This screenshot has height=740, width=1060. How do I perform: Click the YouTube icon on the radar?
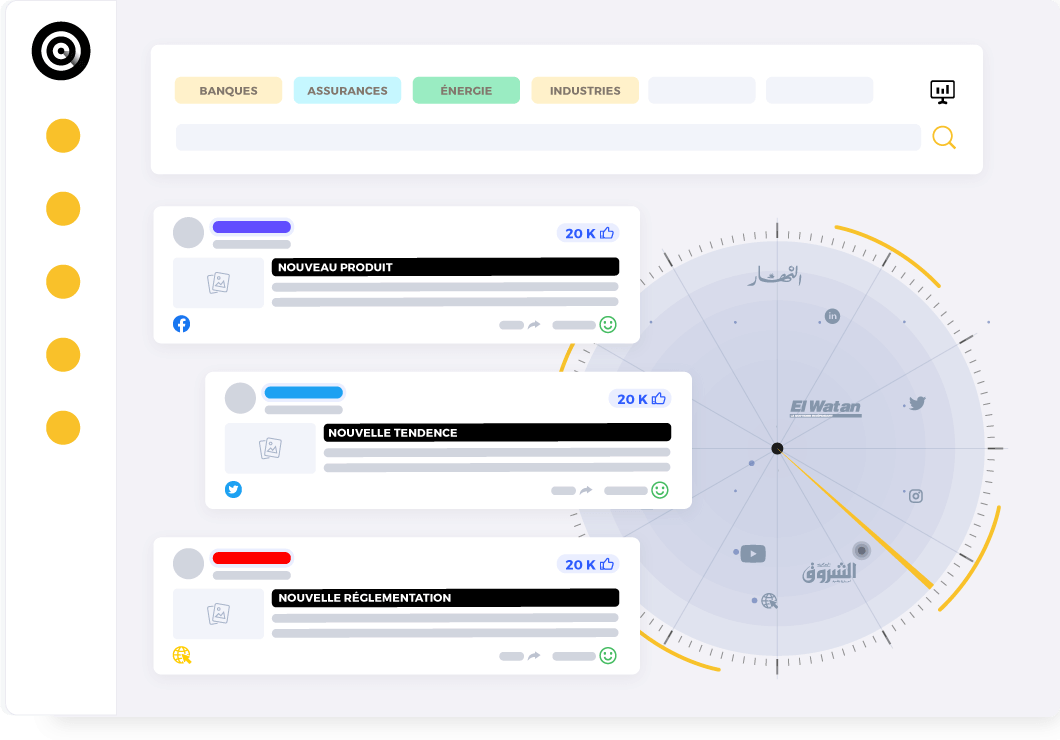click(x=753, y=553)
